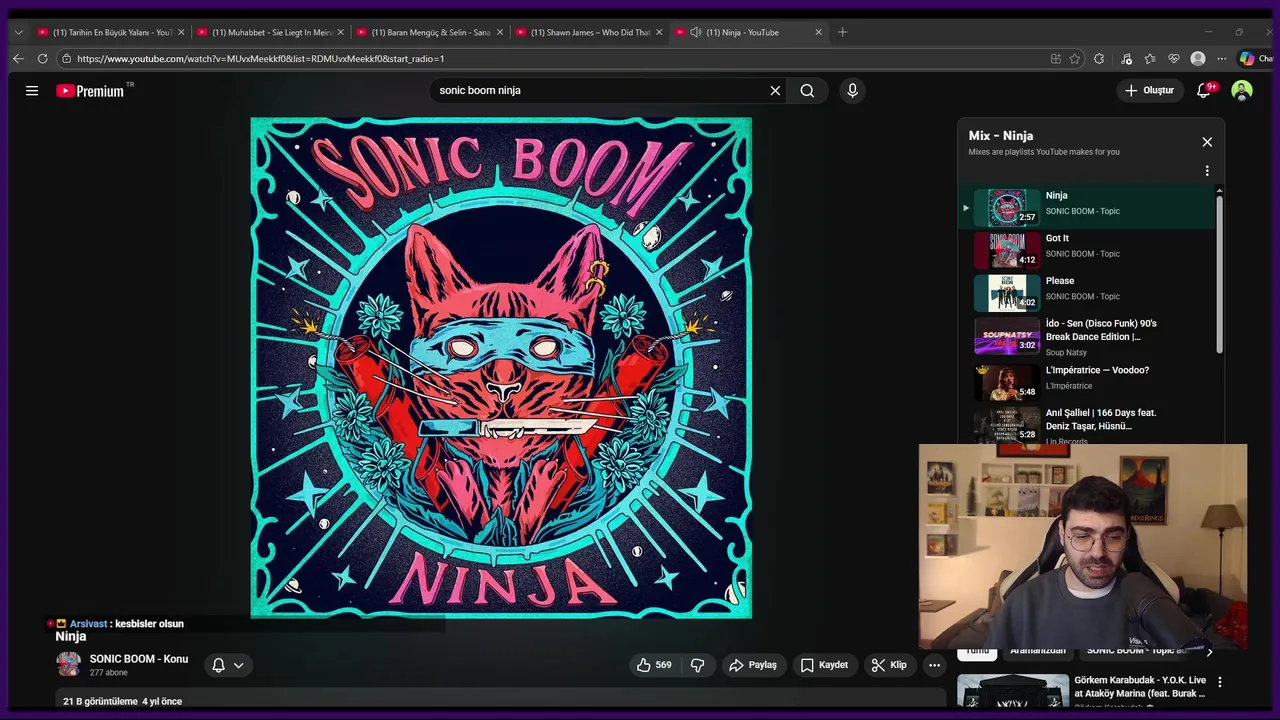The image size is (1280, 720).
Task: Open SONIC BOOM channel avatar
Action: click(x=68, y=665)
